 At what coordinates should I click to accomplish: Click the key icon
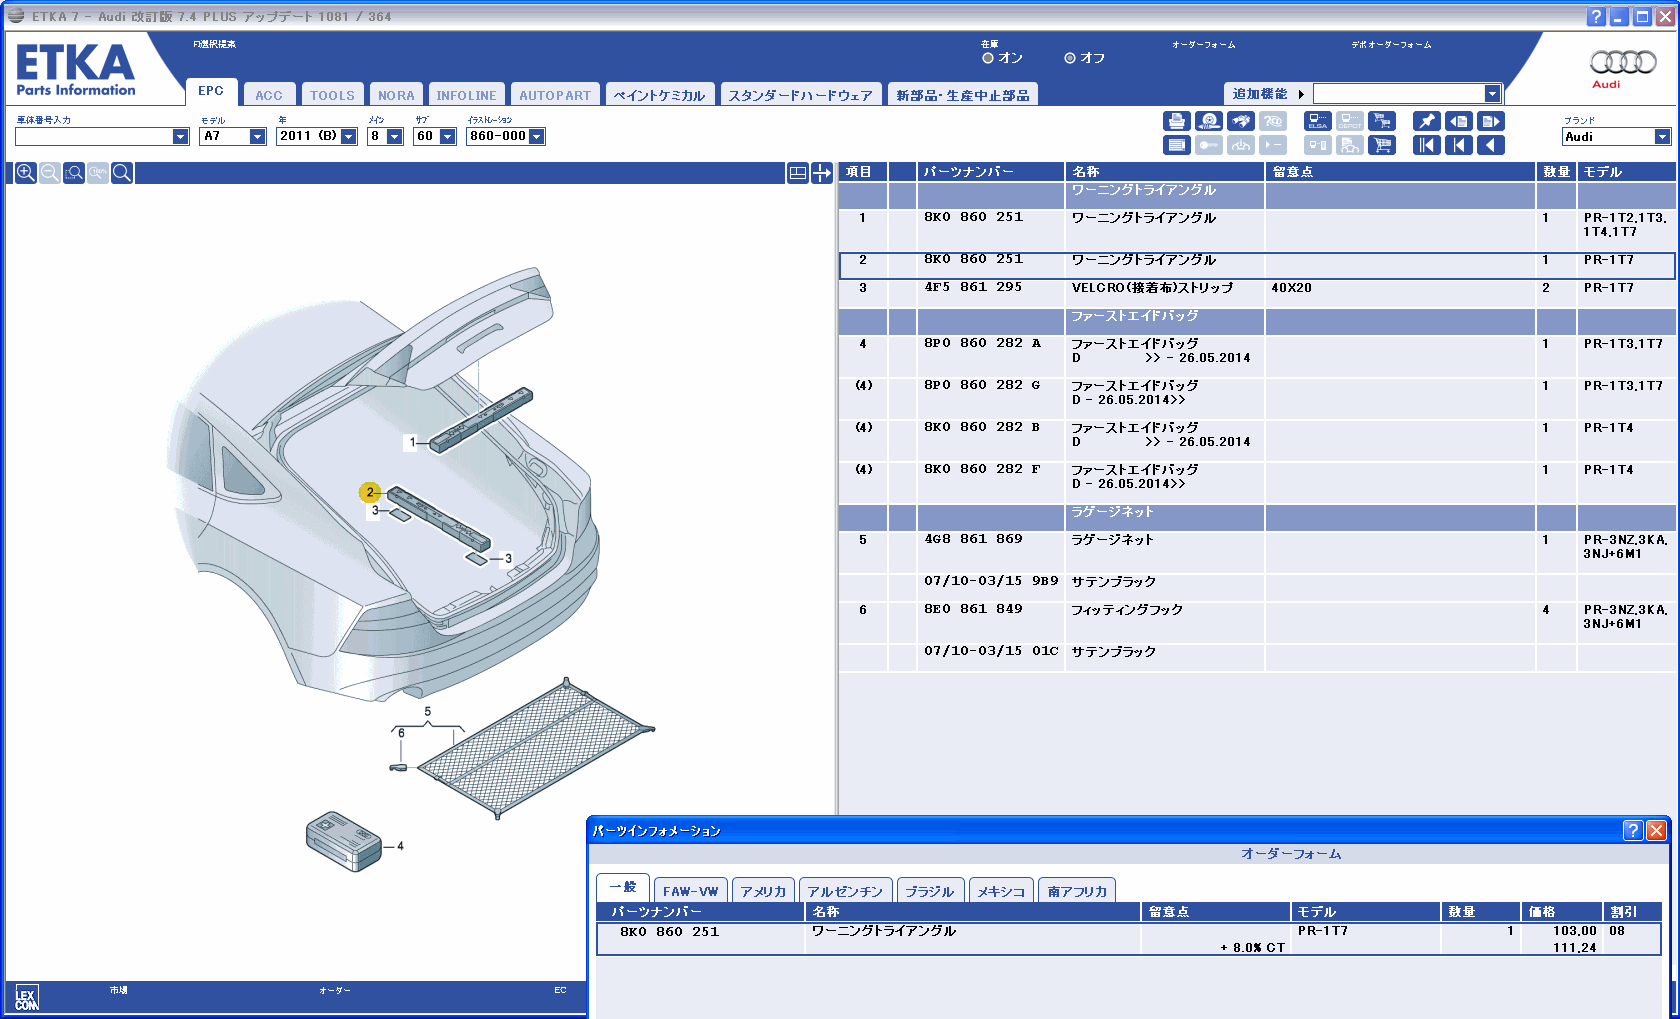pos(1209,145)
